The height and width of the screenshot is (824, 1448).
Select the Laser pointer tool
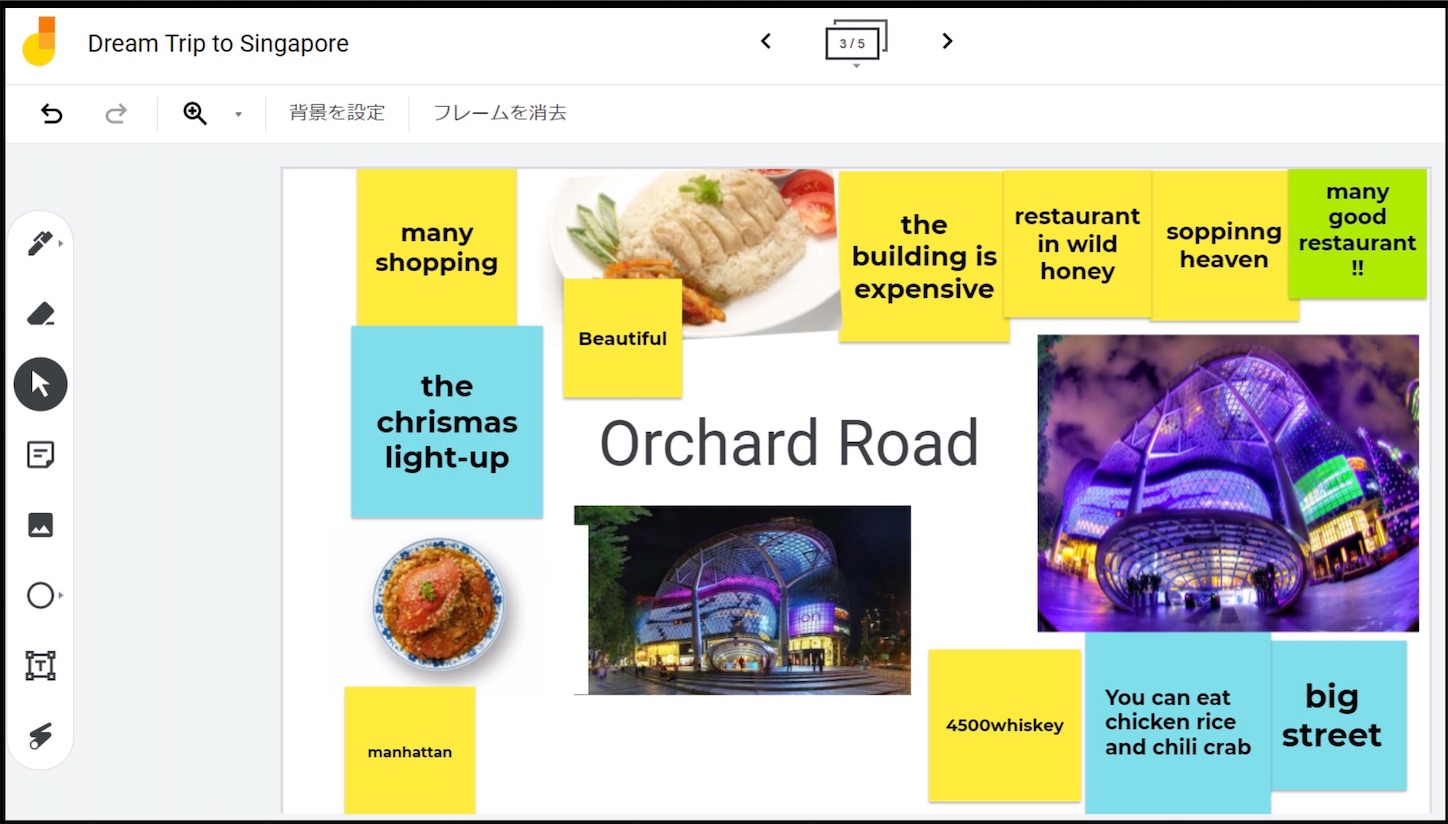[x=40, y=737]
